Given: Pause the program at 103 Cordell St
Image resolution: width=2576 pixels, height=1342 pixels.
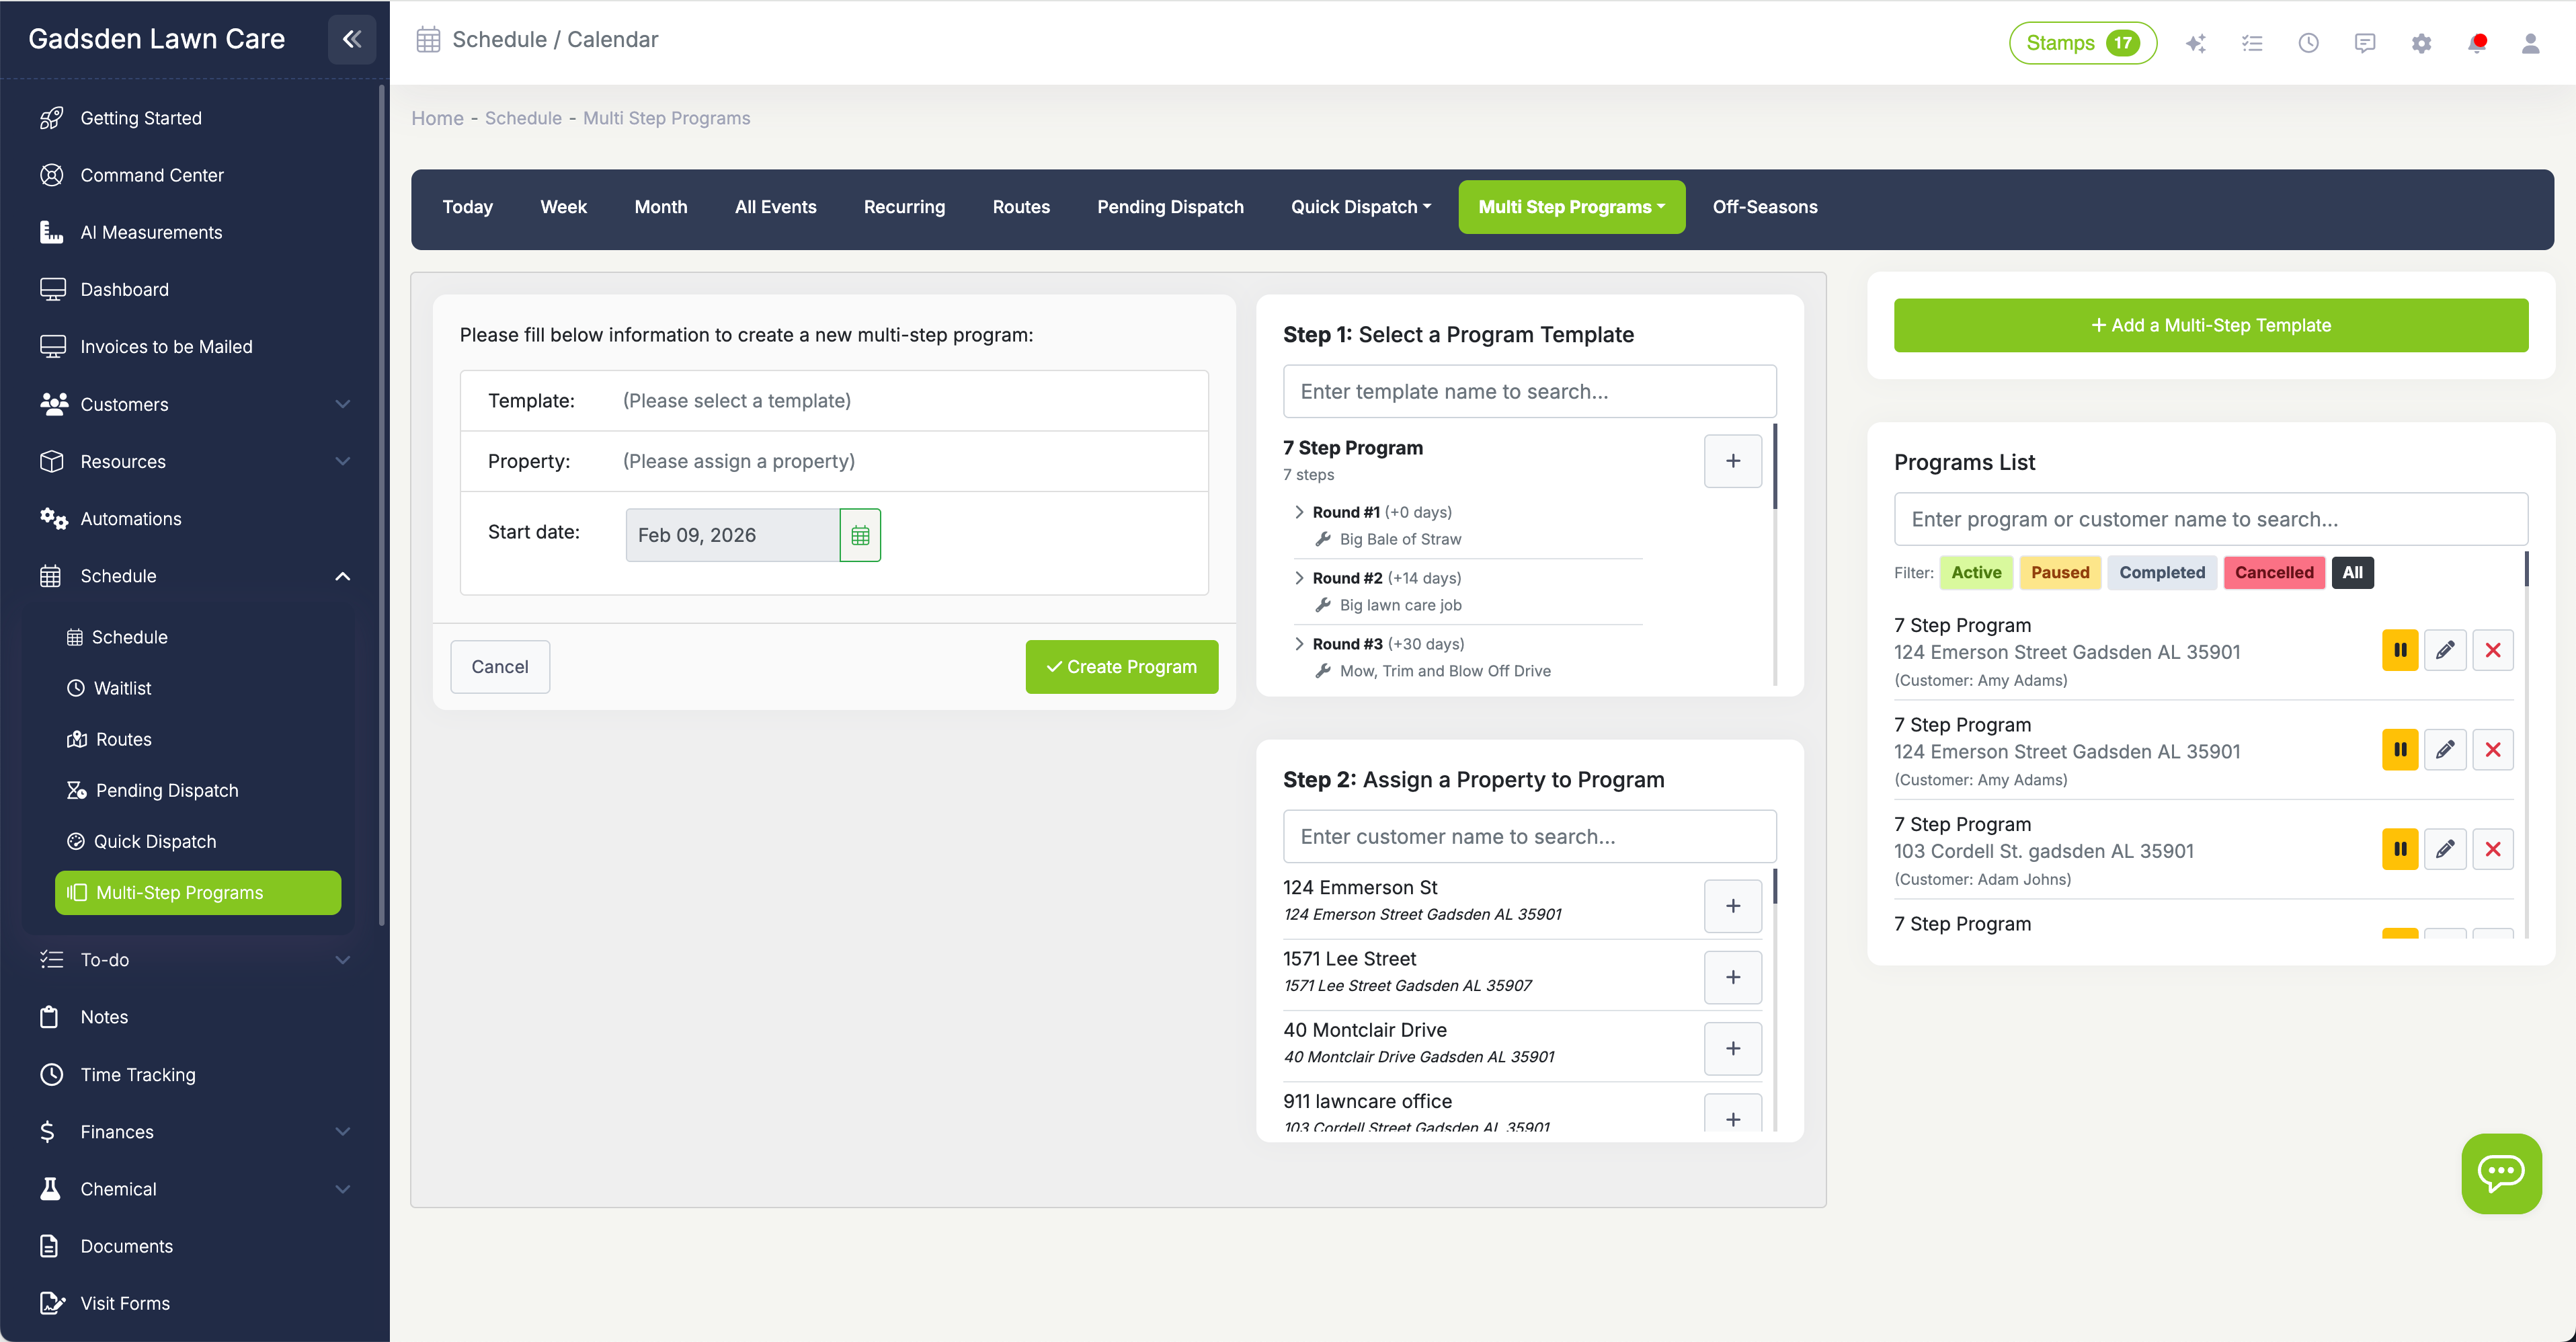Looking at the screenshot, I should pyautogui.click(x=2400, y=848).
